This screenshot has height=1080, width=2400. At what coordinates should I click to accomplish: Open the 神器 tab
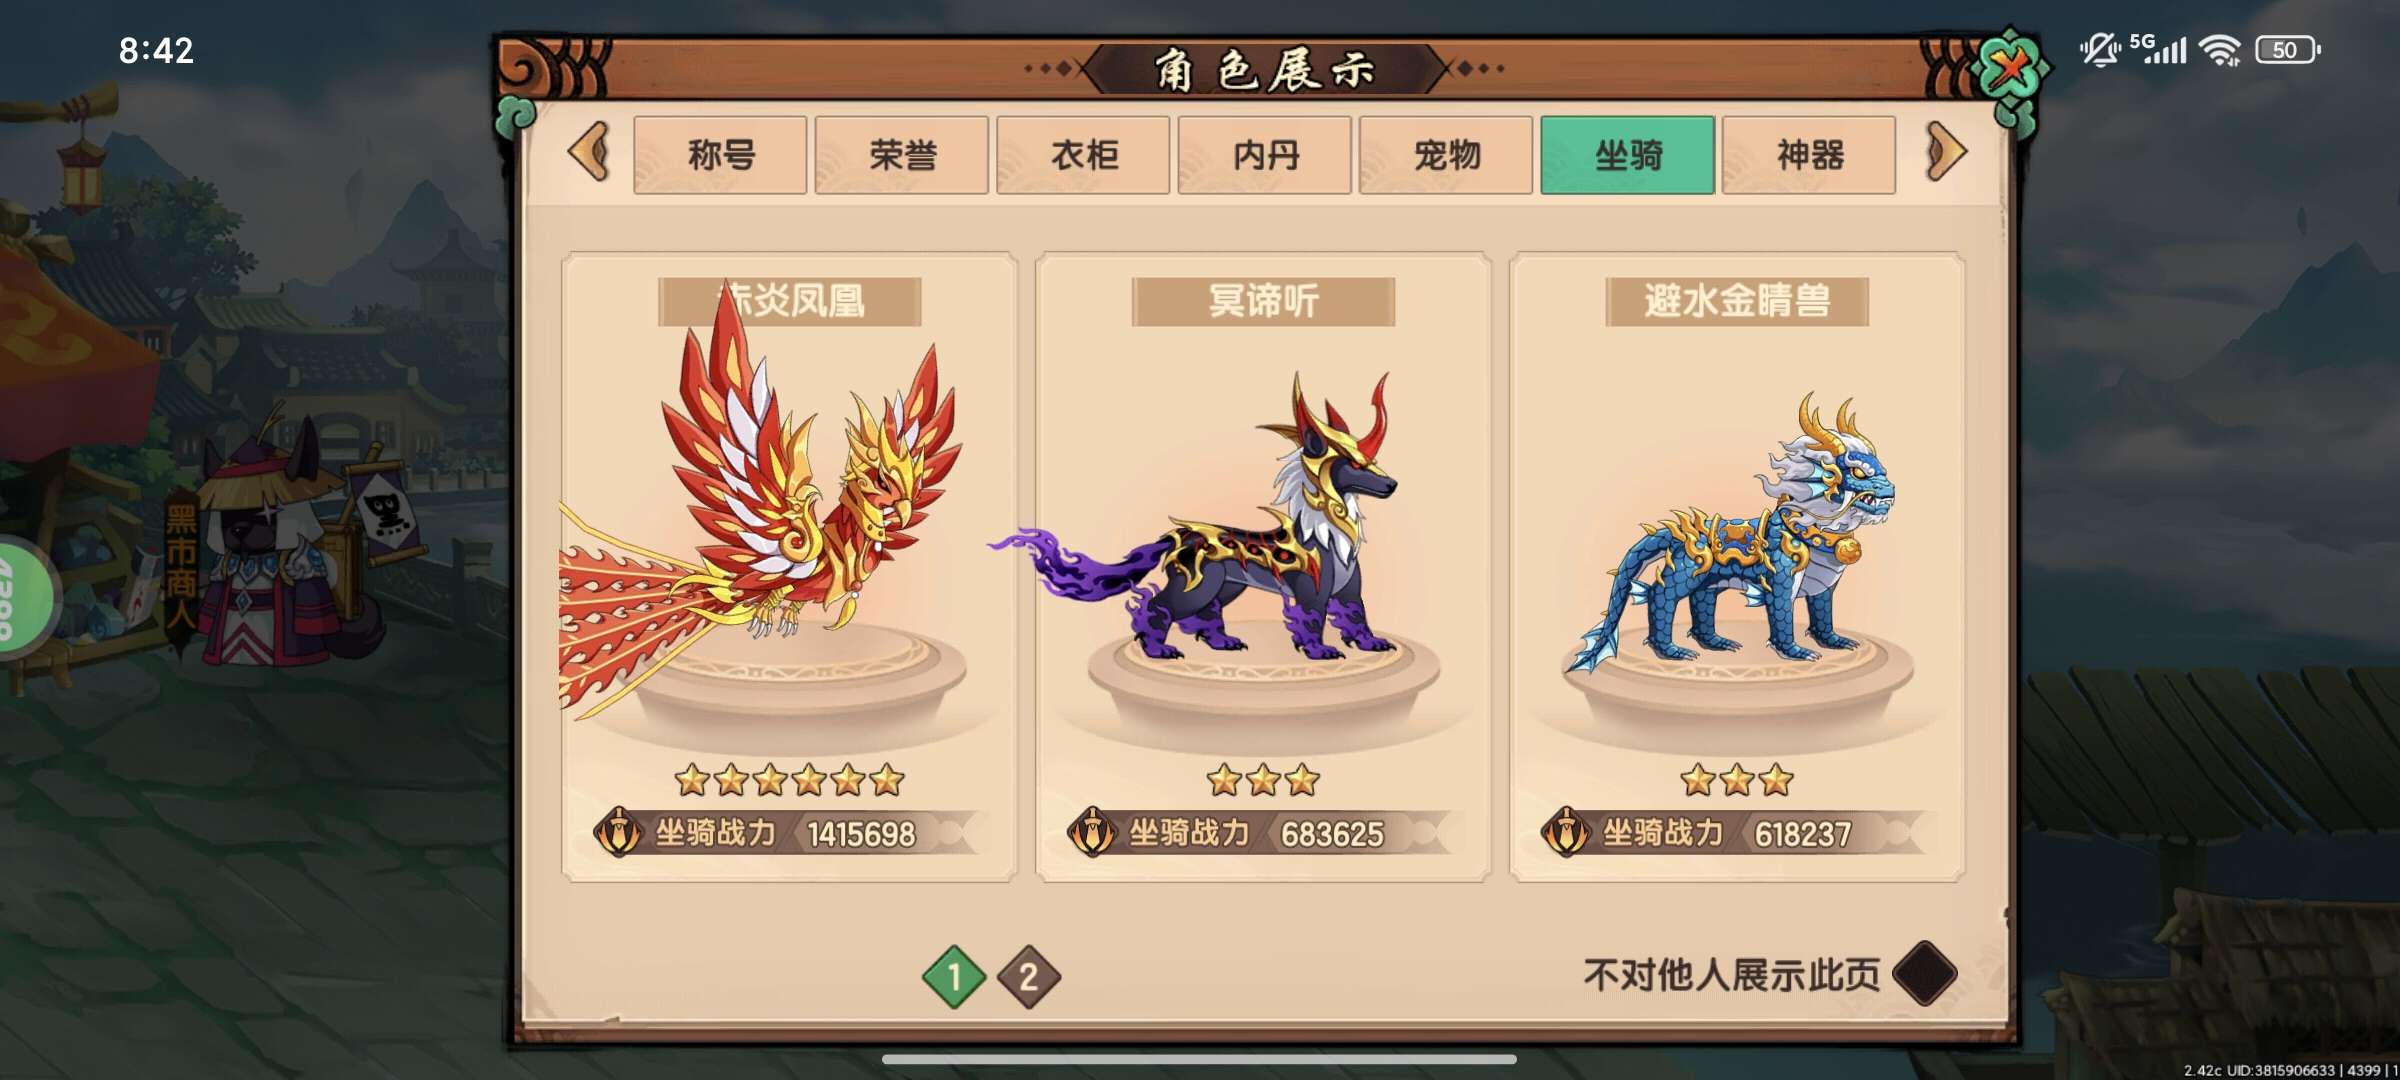click(x=1809, y=155)
